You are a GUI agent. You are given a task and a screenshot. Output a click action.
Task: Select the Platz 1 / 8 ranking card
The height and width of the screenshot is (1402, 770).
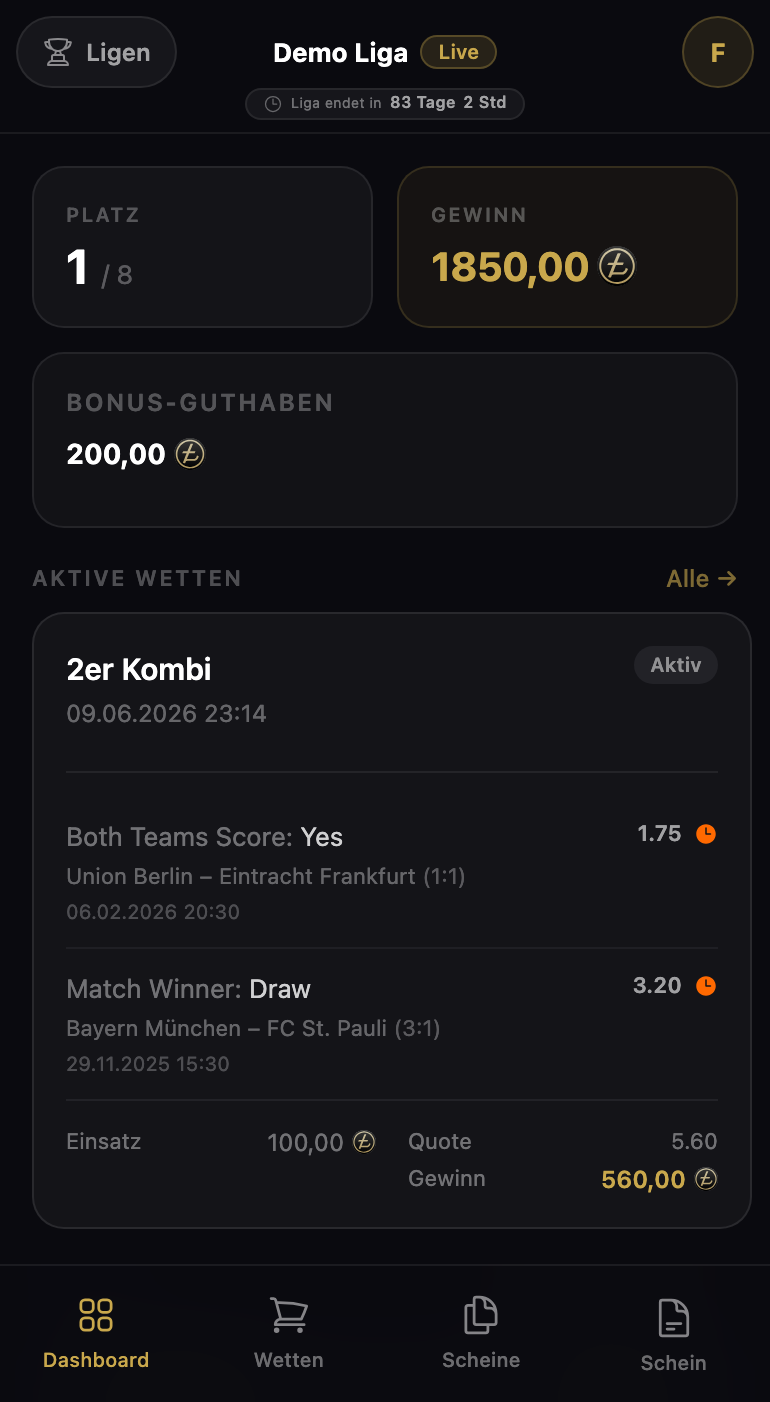click(203, 247)
